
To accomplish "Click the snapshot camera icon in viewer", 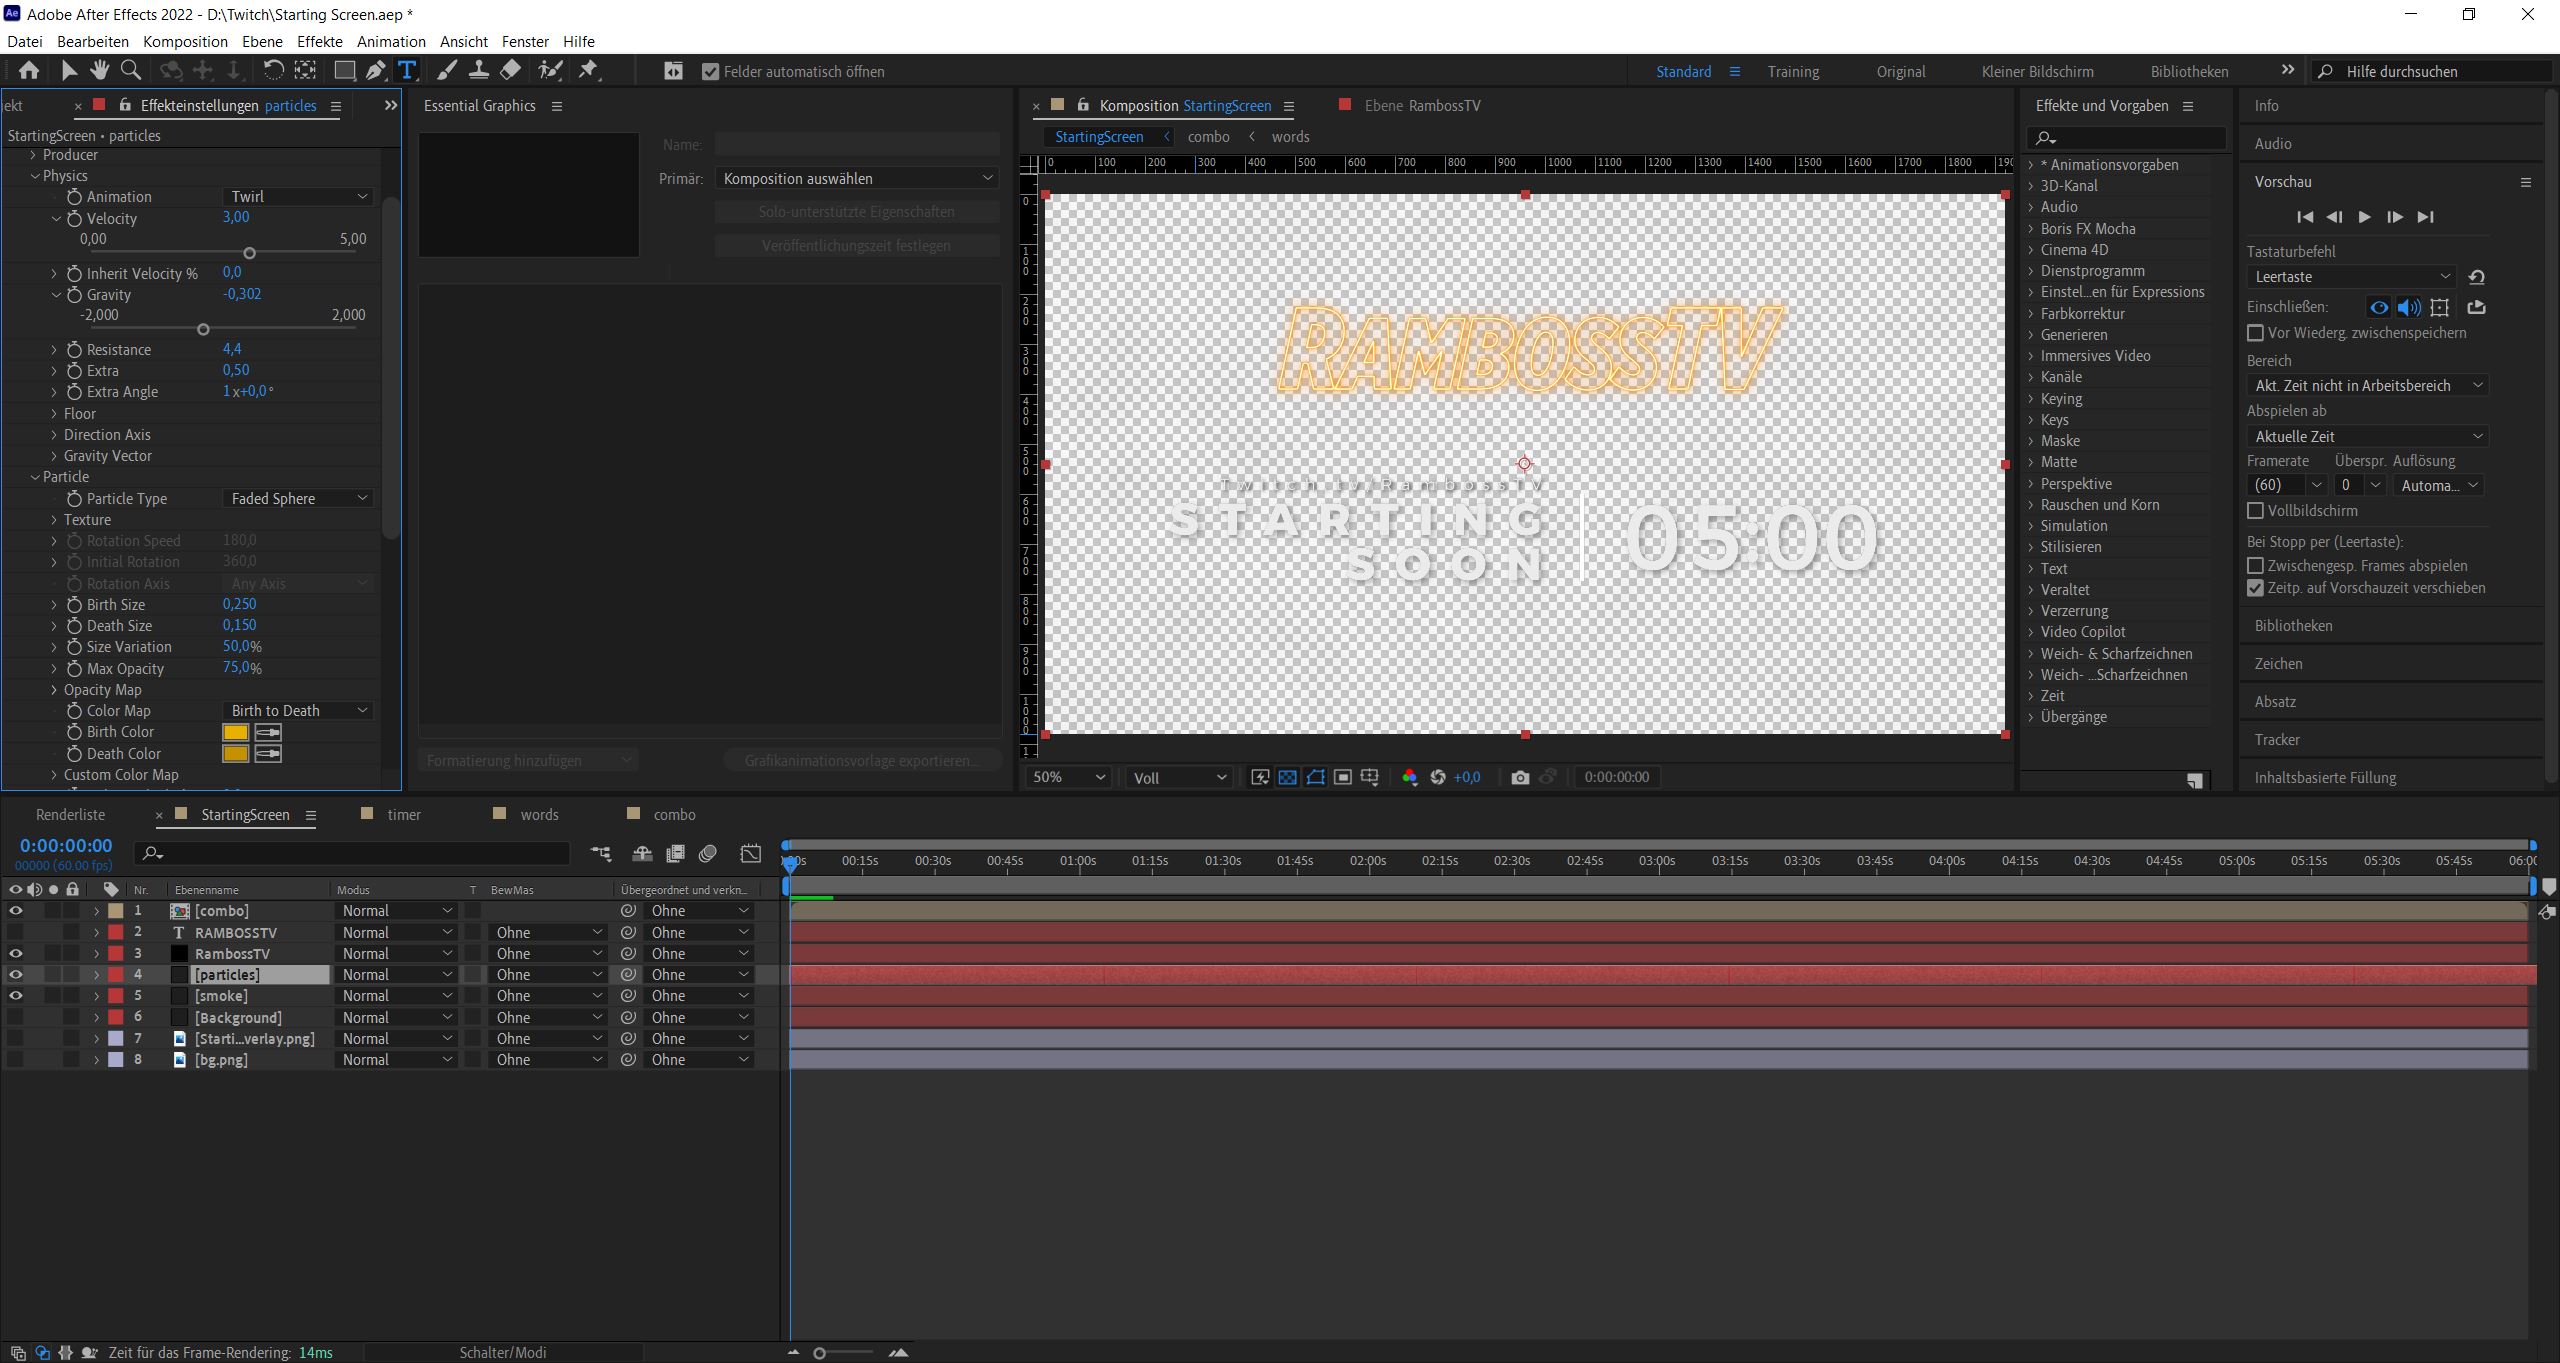I will tap(1520, 777).
